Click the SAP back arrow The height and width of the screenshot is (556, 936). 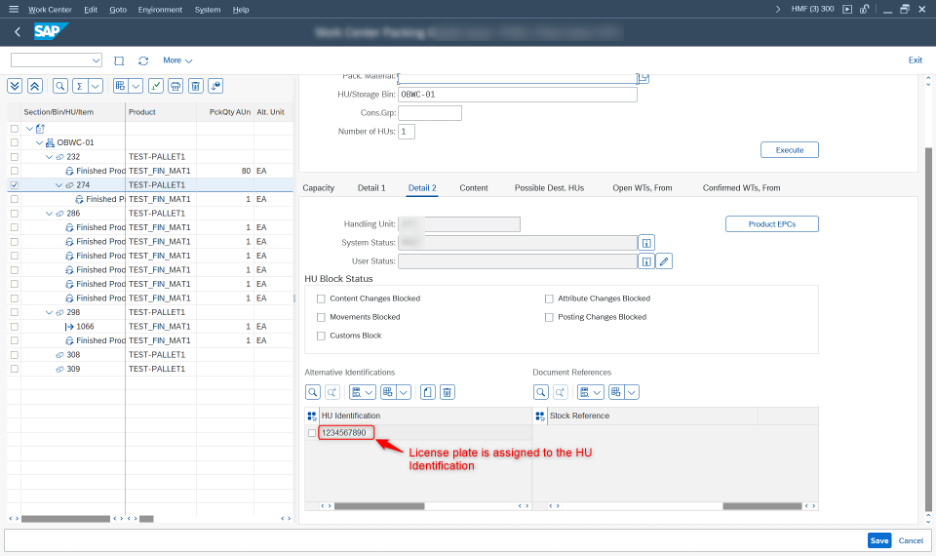point(17,32)
